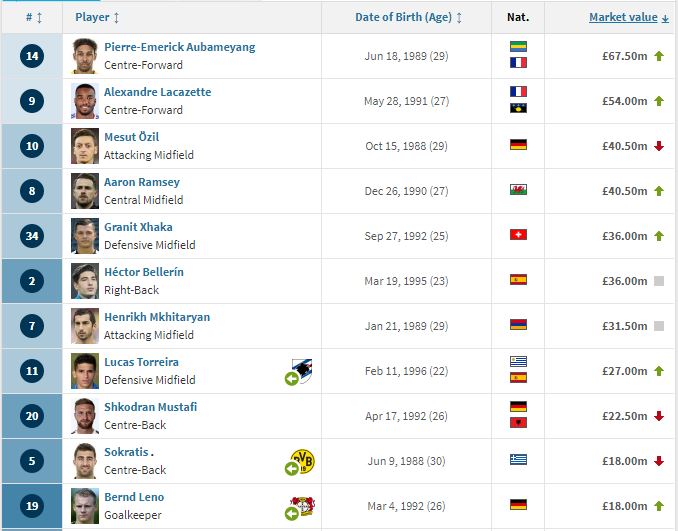Open Alexandre Lacazette player profile link
The height and width of the screenshot is (531, 678).
157,92
